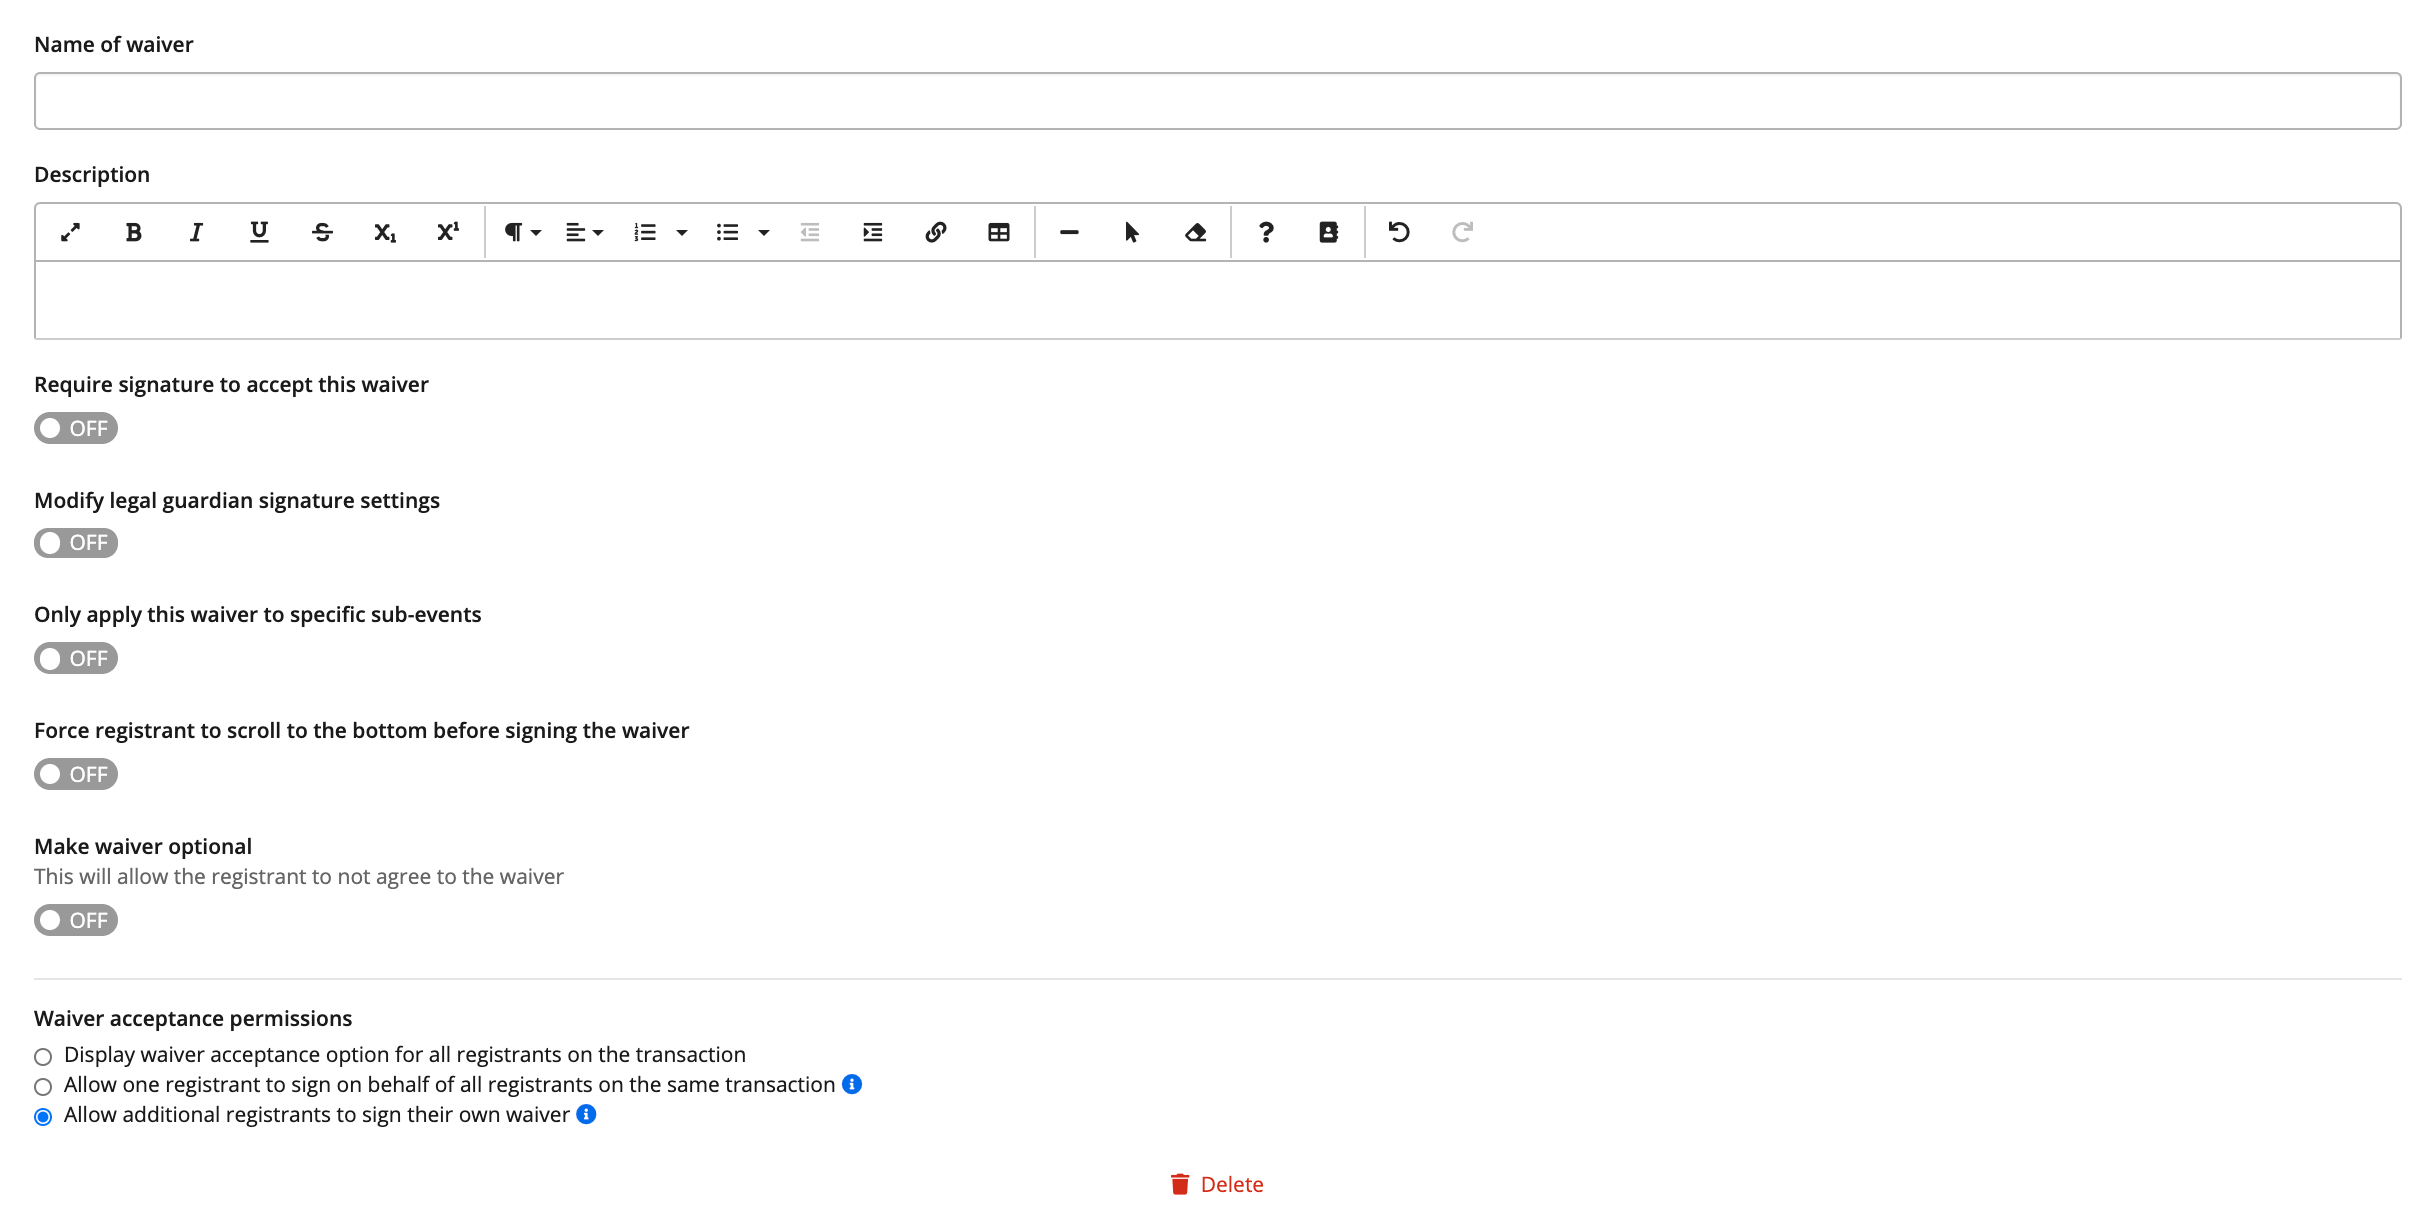Click the bookmark icon with letter B in toolbar
Screen dimensions: 2432x1224
coord(1328,232)
